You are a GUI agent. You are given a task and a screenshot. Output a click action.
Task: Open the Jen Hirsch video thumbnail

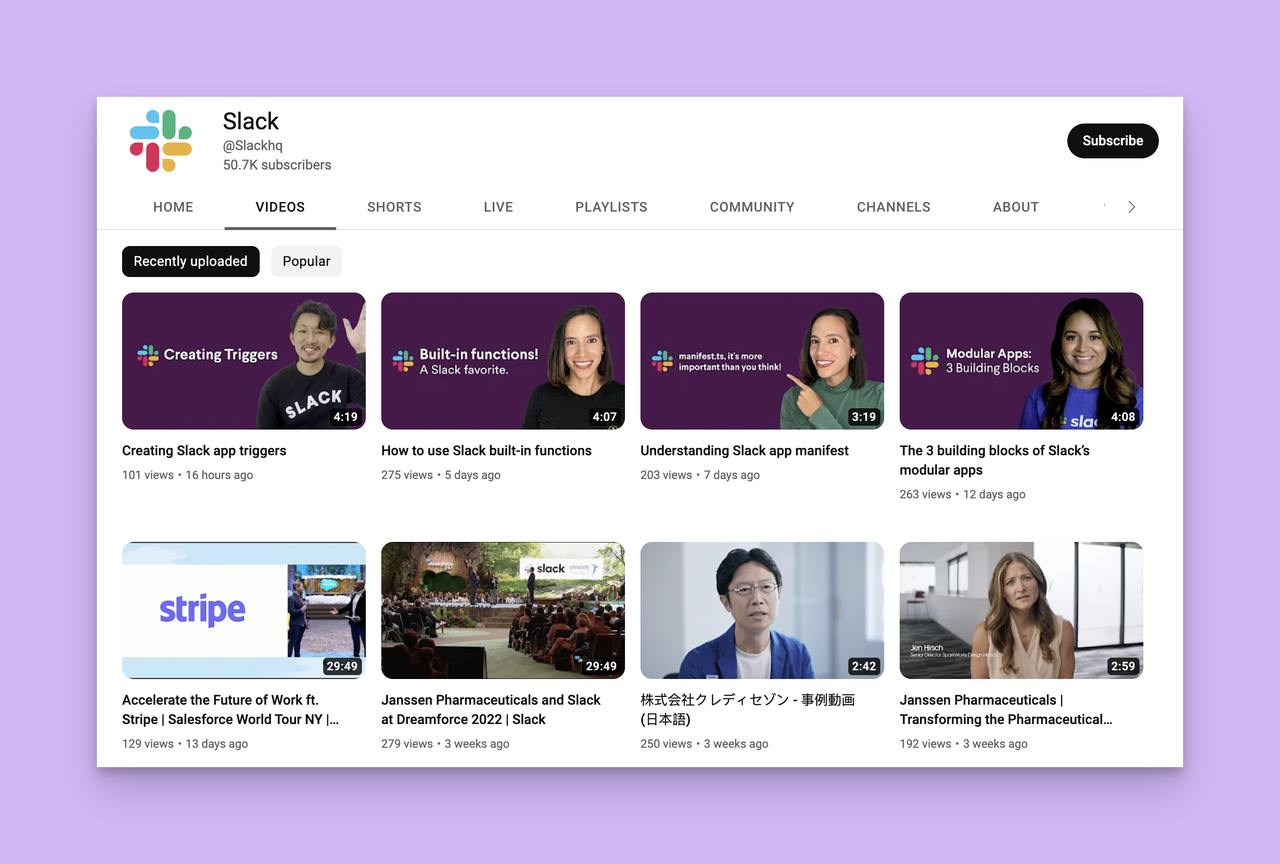[1021, 610]
